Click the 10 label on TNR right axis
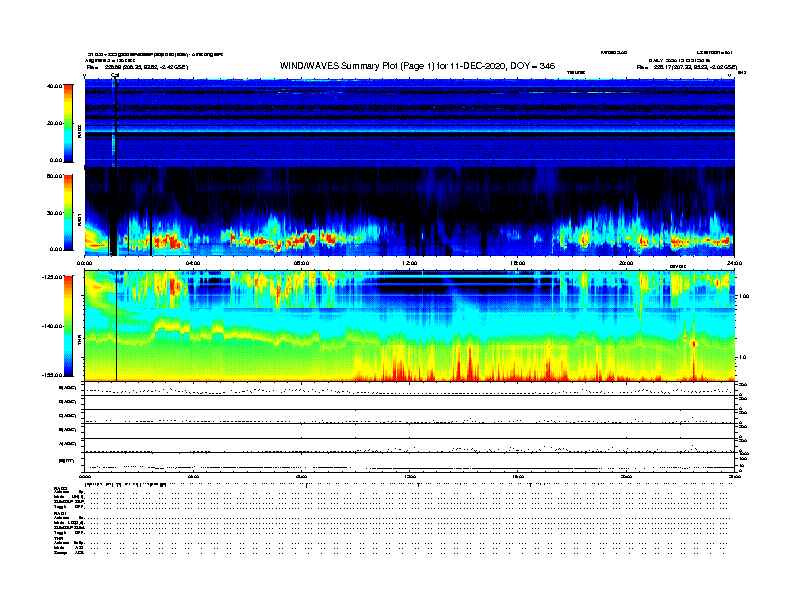792x612 pixels. (x=742, y=357)
